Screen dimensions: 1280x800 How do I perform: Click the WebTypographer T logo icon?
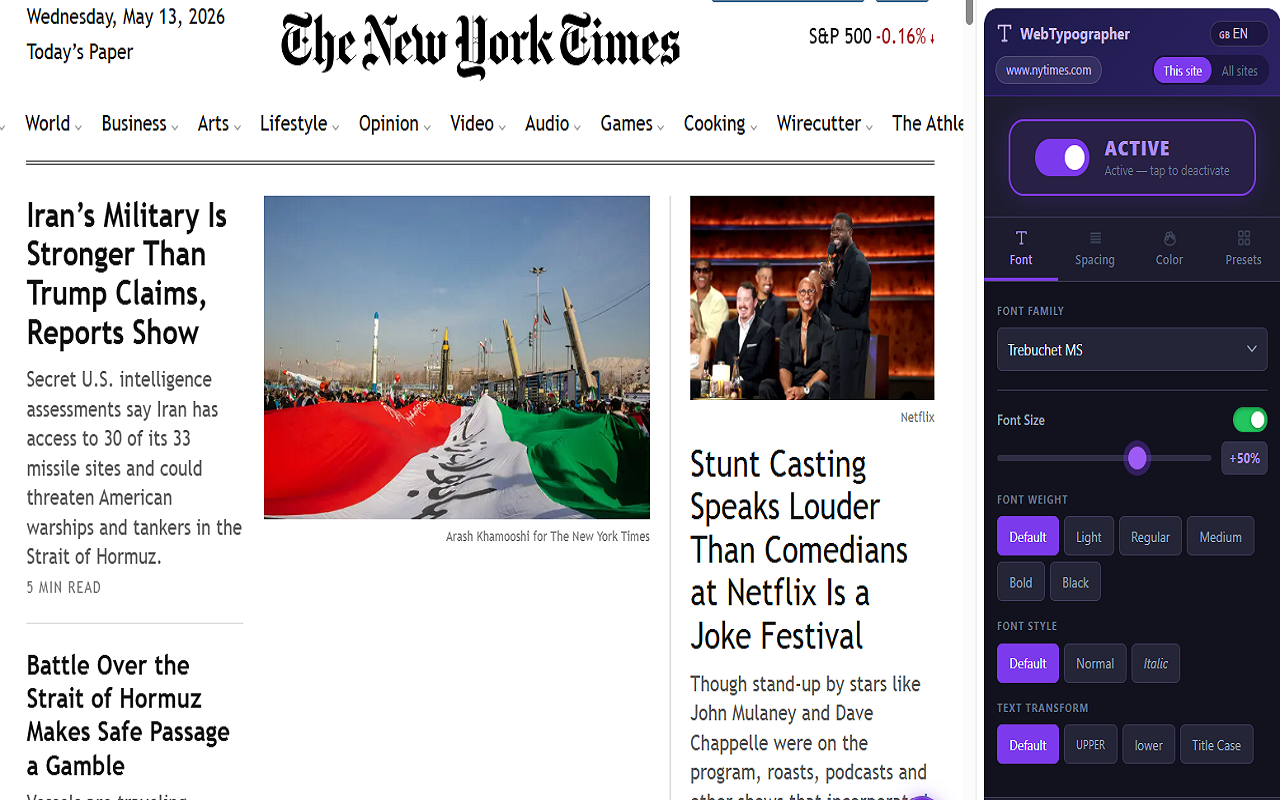click(x=1005, y=34)
